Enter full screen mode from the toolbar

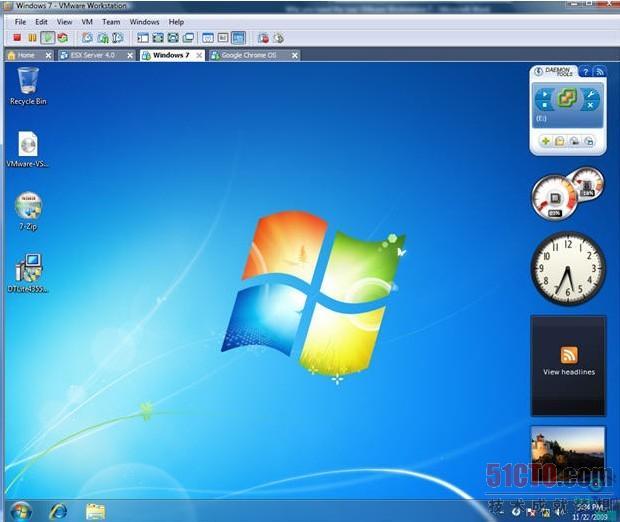158,38
